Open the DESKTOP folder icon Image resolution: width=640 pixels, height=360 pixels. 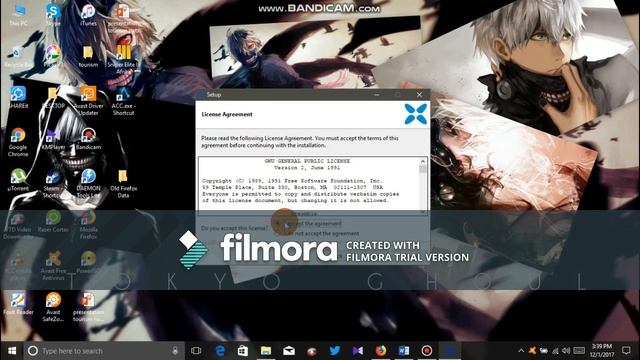[53, 98]
